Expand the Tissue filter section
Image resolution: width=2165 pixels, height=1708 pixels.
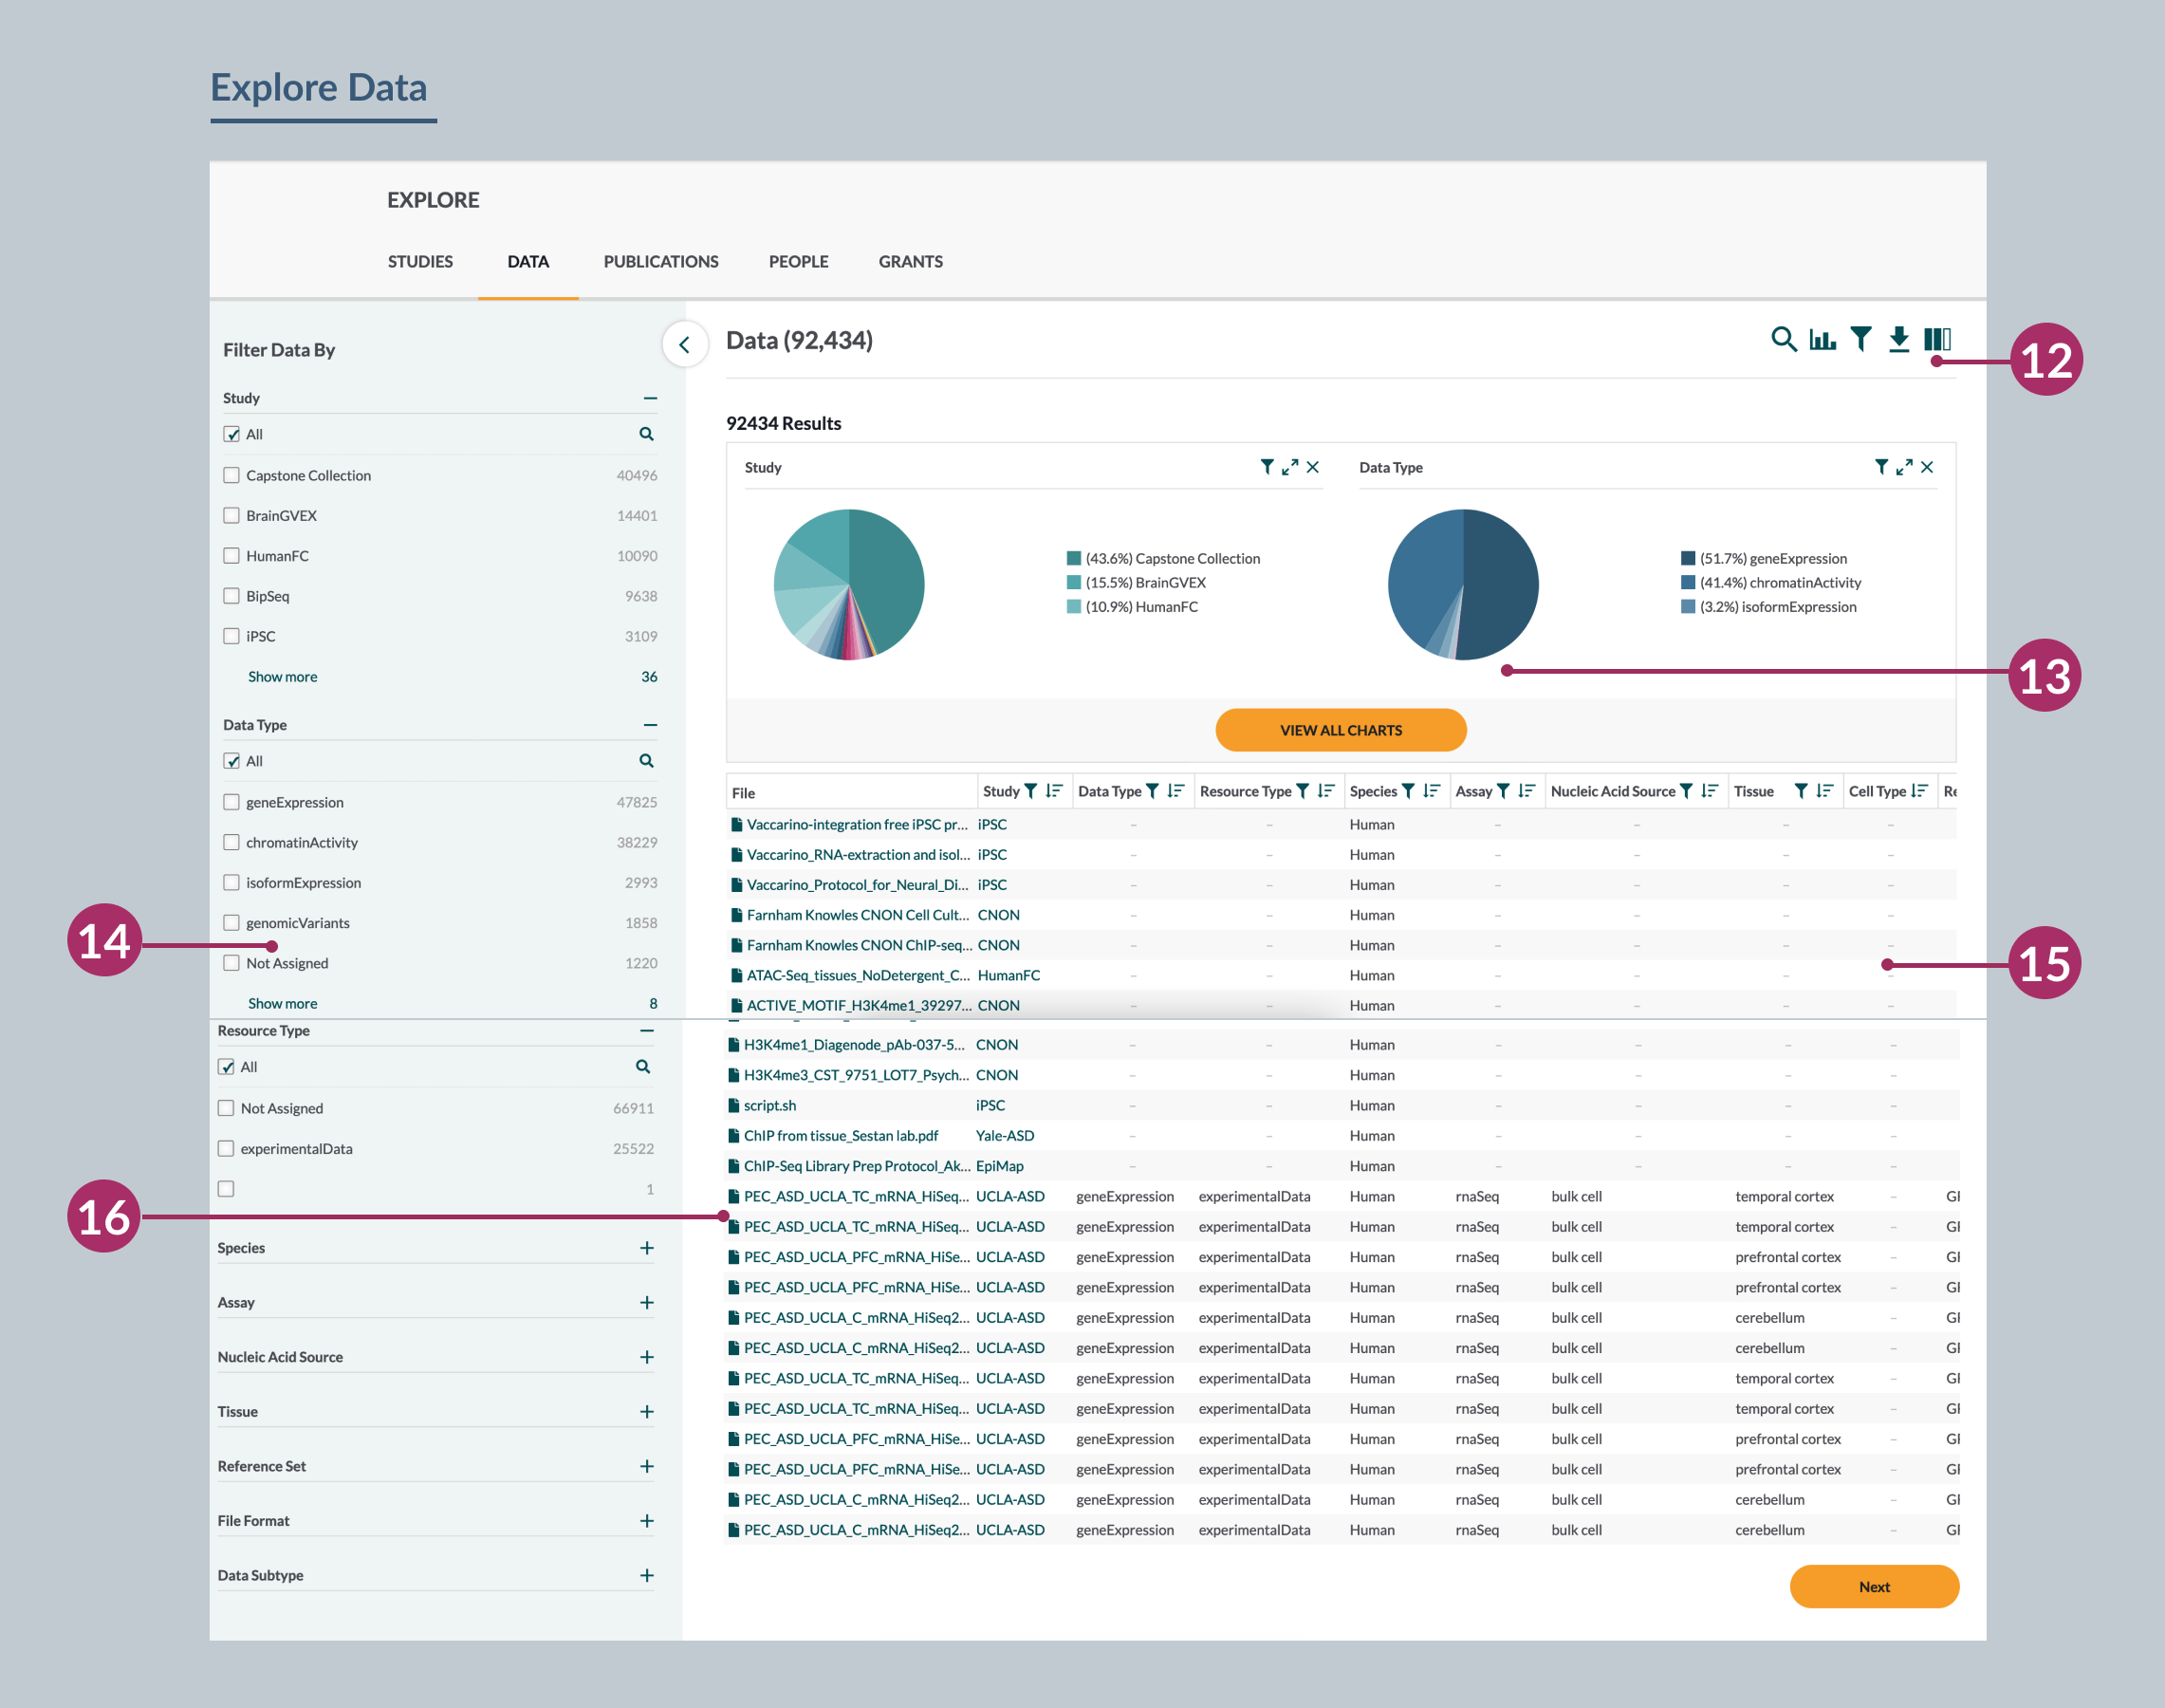click(x=647, y=1412)
